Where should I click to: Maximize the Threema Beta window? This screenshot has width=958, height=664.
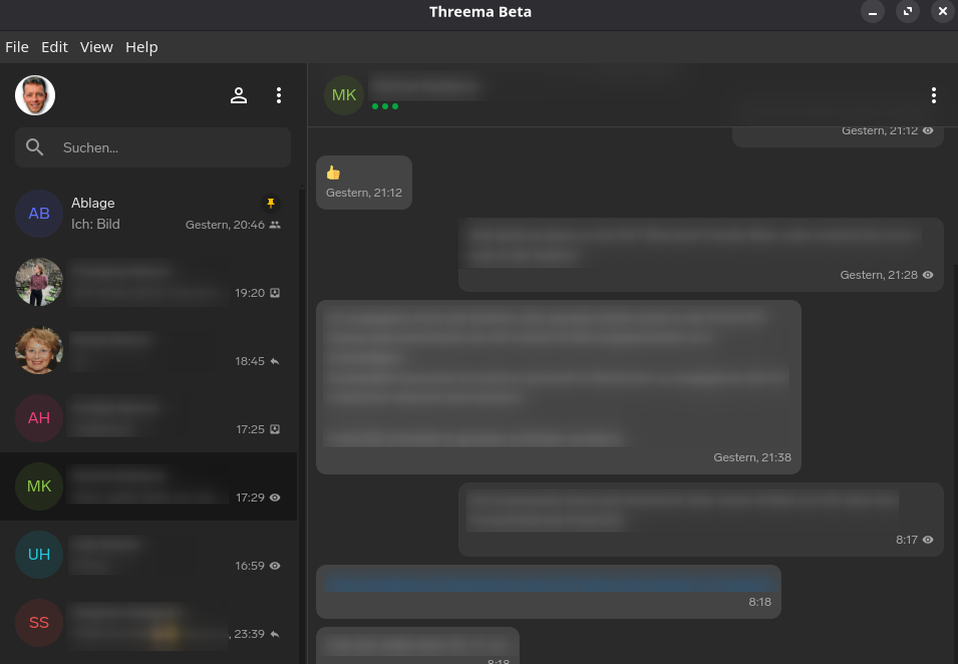(x=908, y=12)
